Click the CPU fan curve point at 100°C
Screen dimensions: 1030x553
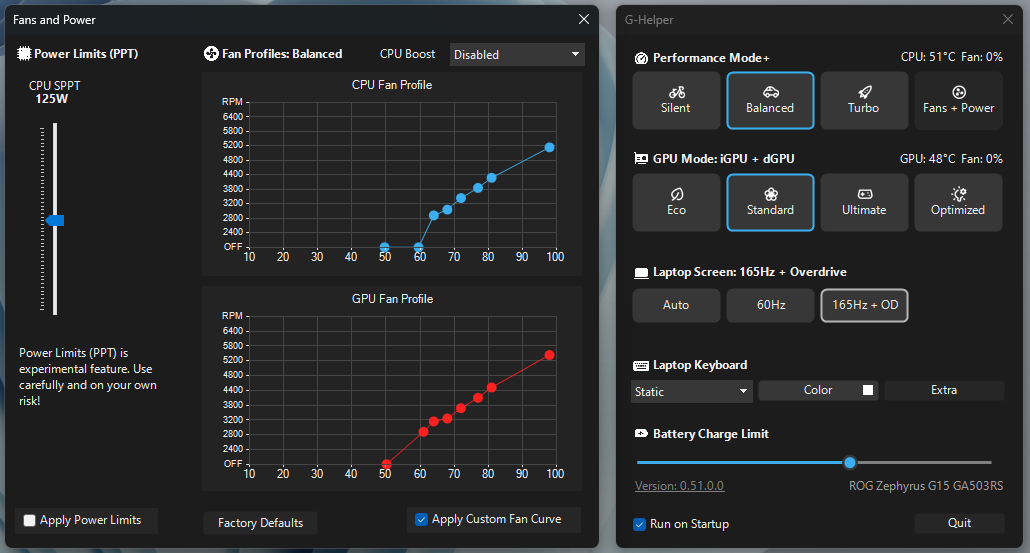coord(549,148)
